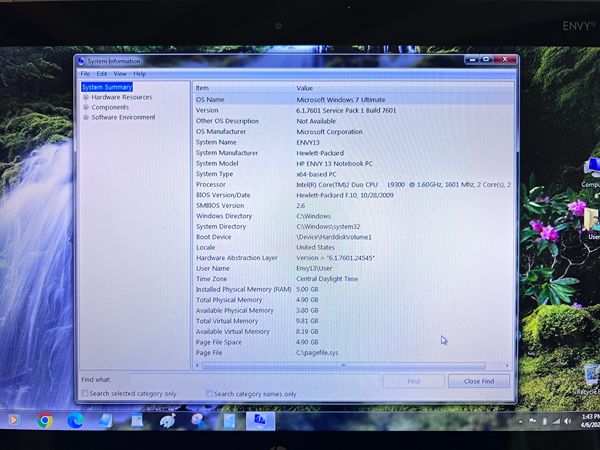Click the horizontal scrollbar thumb
This screenshot has height=450, width=600.
point(343,366)
